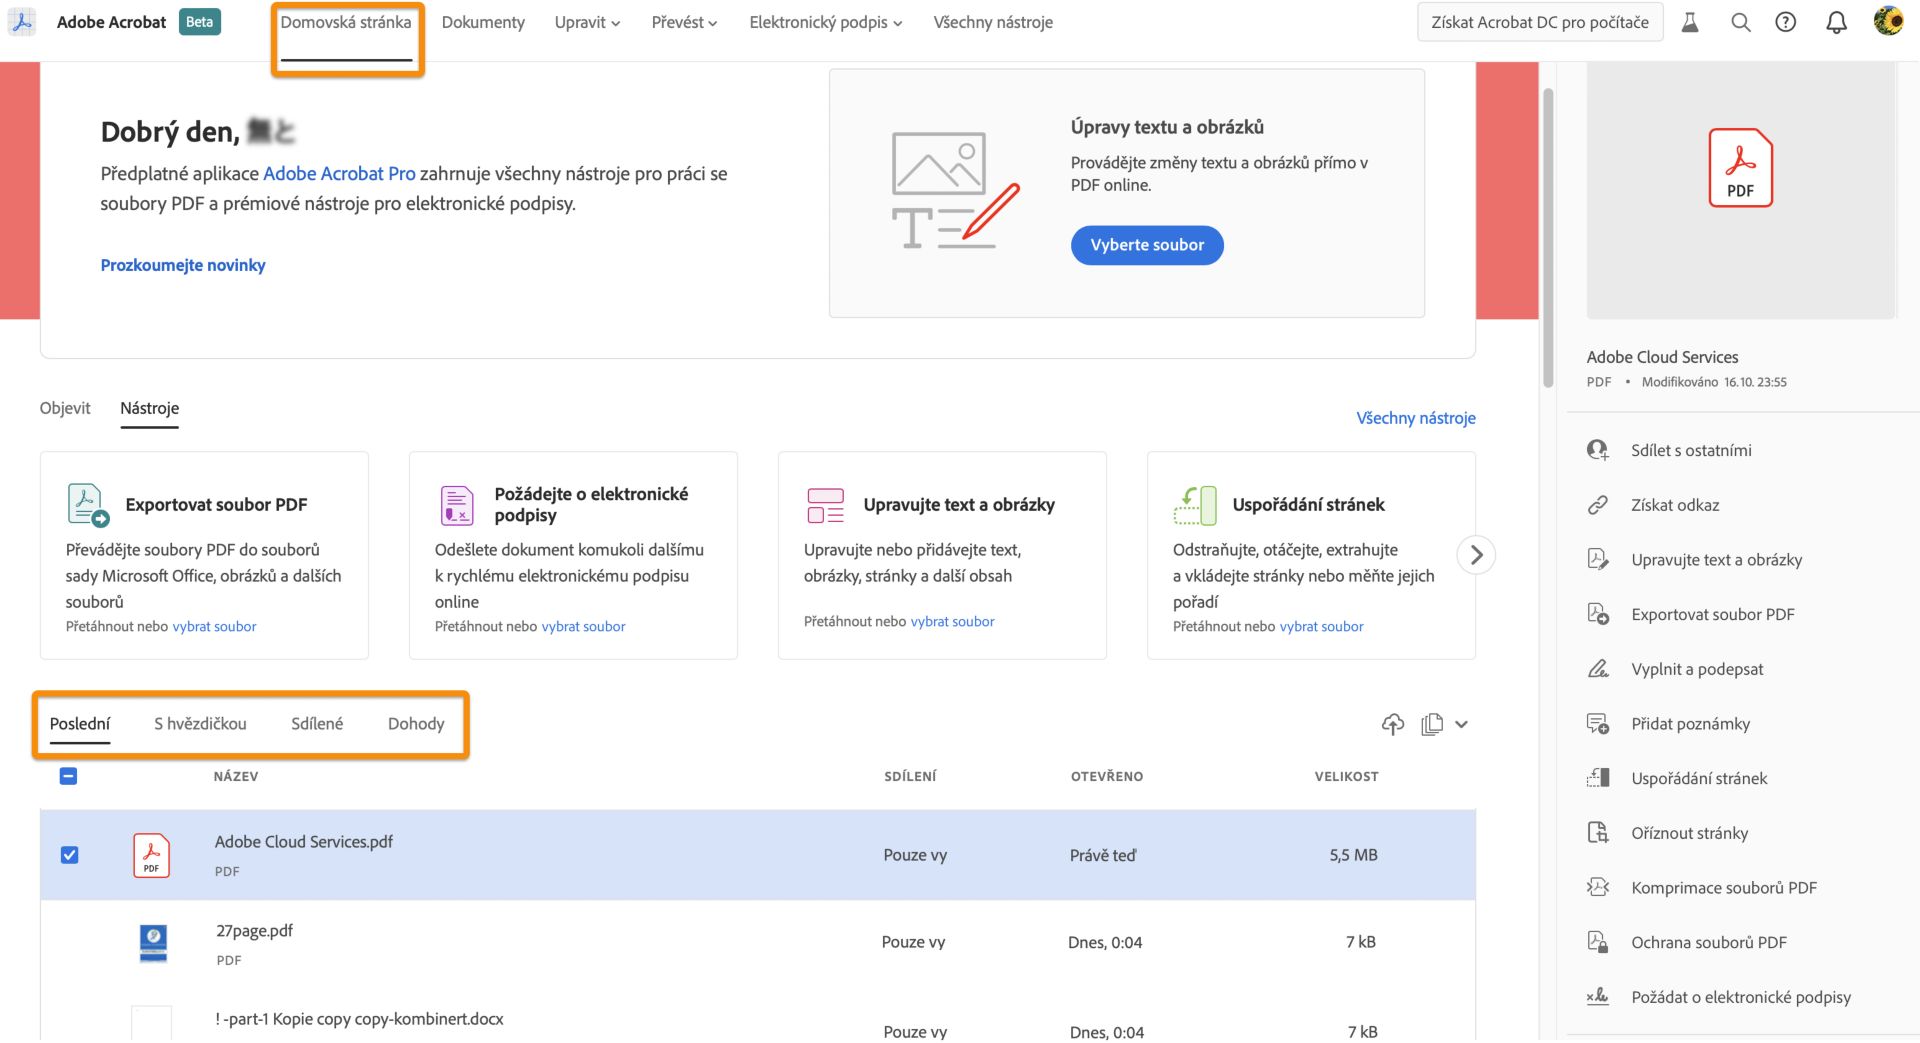Click the Upravujte text a obrázky card icon

click(x=826, y=505)
